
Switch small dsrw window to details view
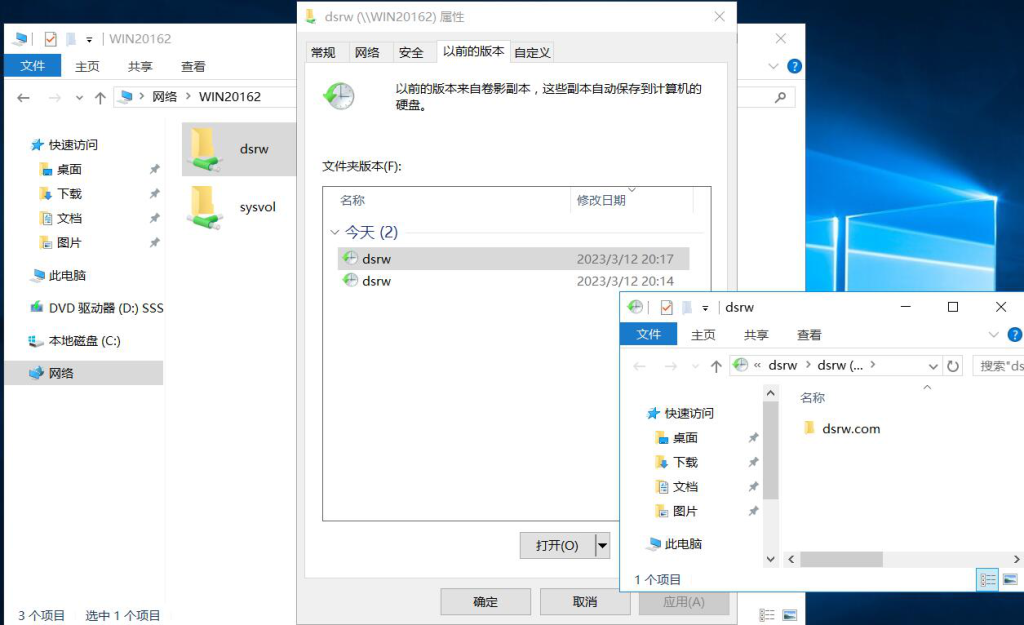click(987, 580)
